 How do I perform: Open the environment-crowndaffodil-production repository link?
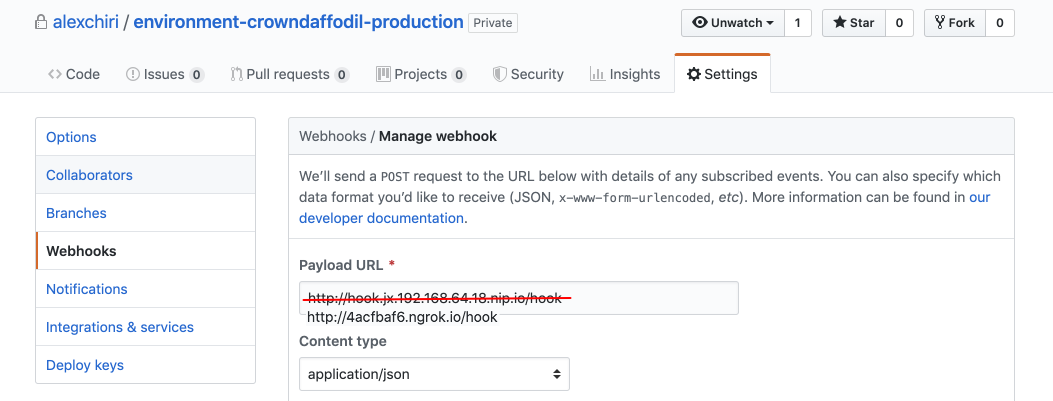tap(298, 22)
